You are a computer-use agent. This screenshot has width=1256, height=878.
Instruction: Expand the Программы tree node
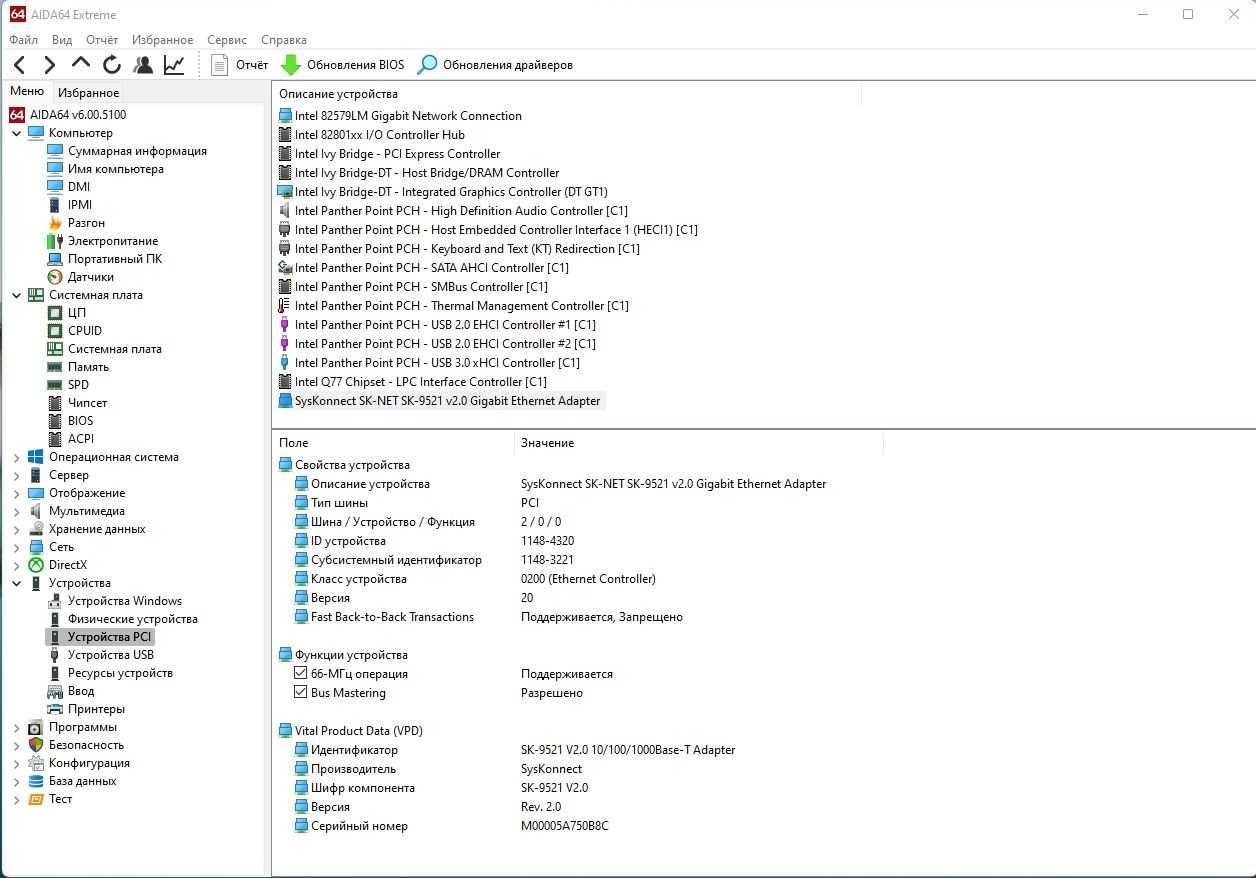(16, 727)
